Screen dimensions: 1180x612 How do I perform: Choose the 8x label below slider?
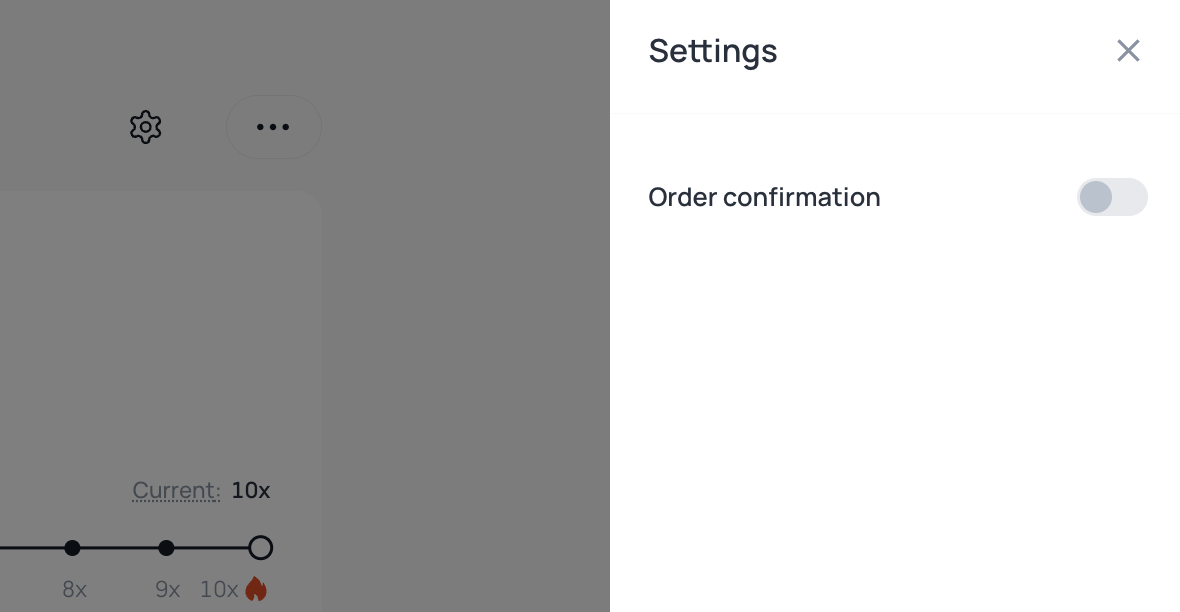coord(75,589)
